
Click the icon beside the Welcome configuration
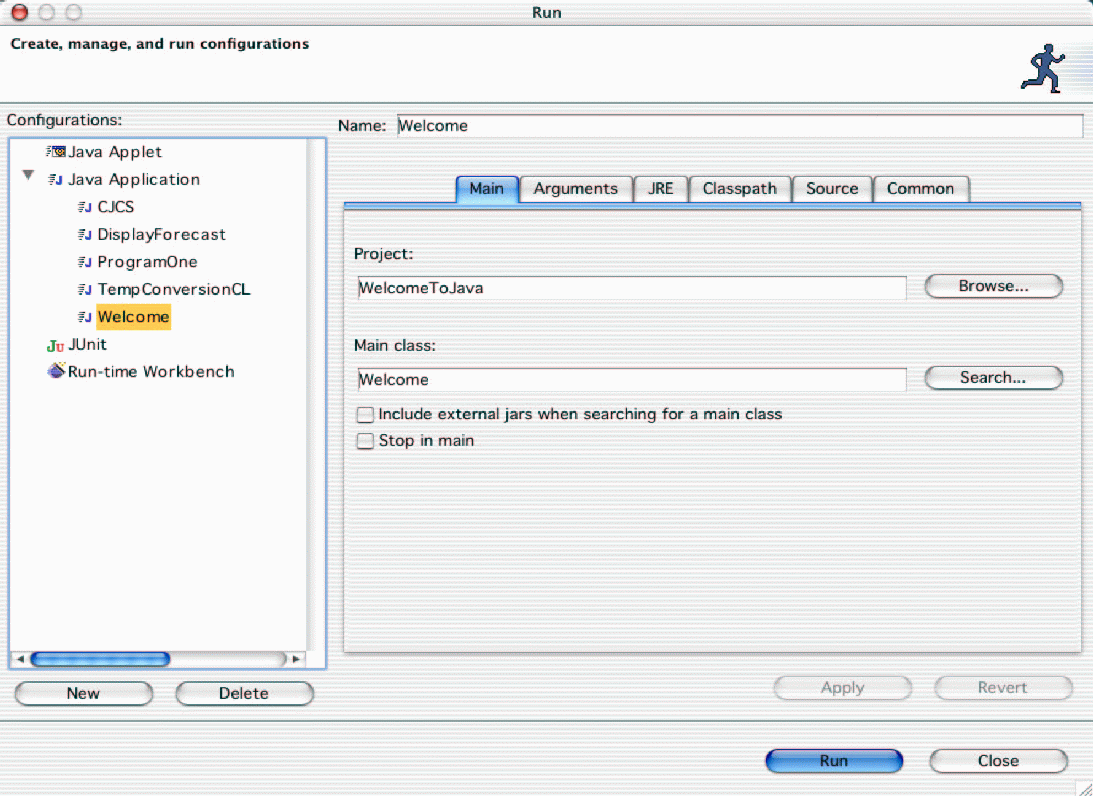(x=84, y=317)
